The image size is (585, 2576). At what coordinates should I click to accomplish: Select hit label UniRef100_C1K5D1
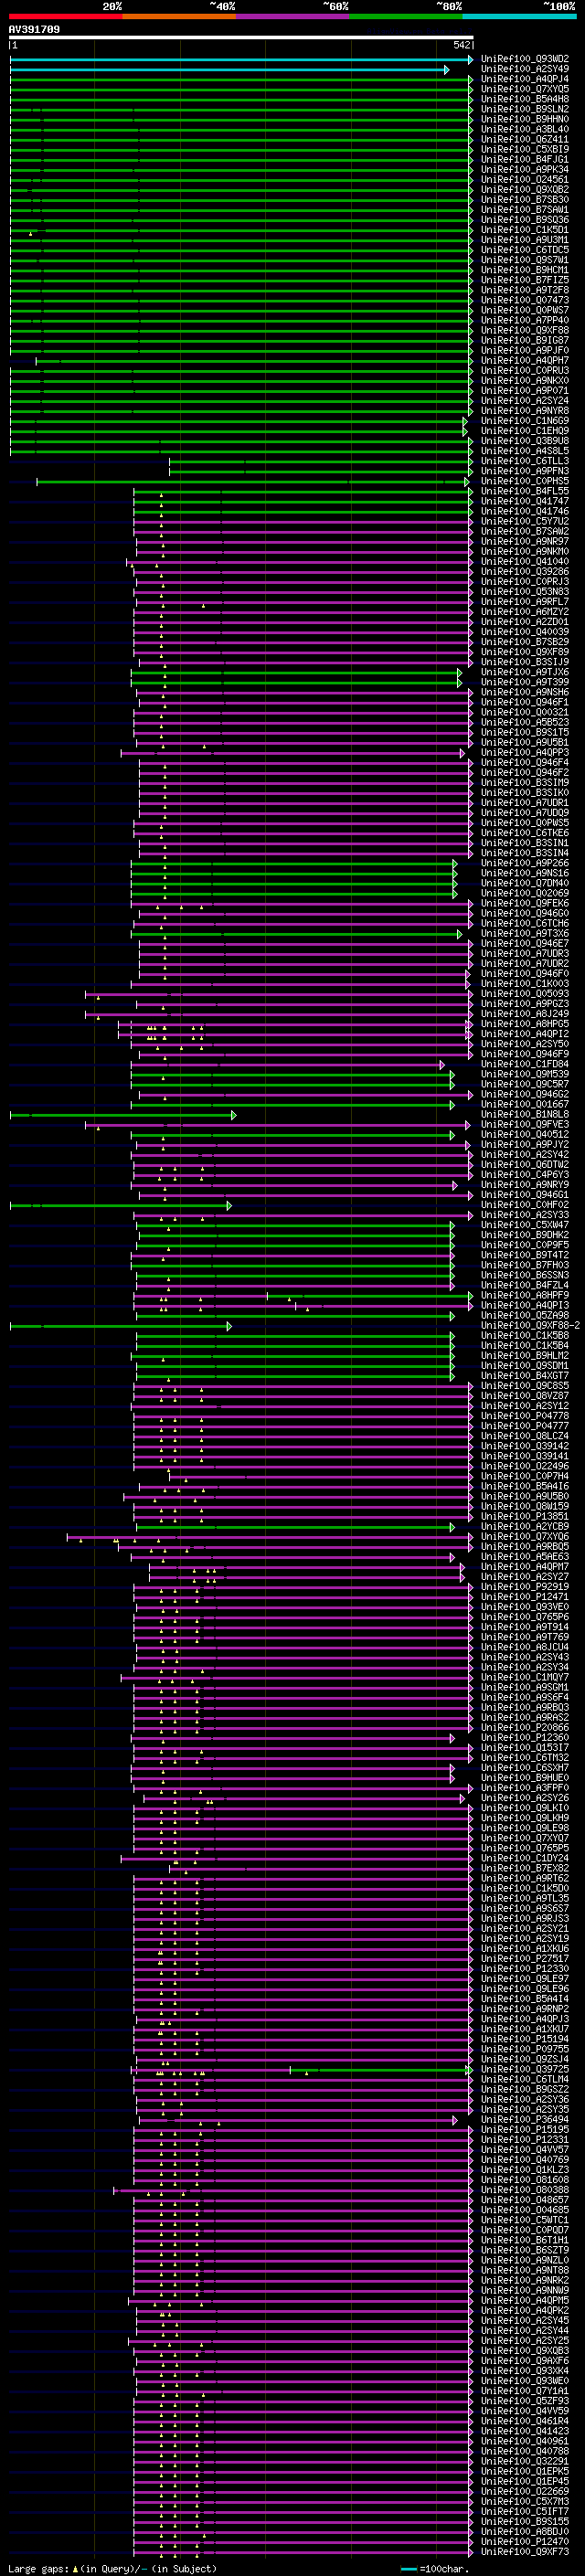[525, 230]
